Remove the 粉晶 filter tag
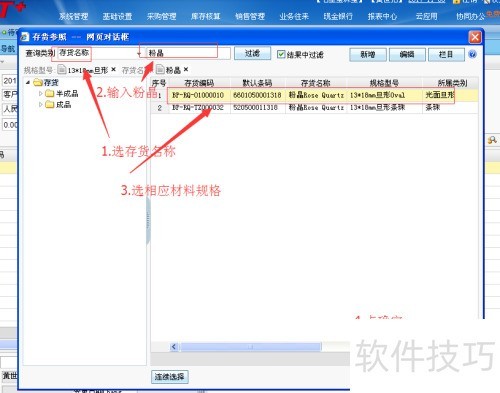500x393 pixels. tap(186, 69)
